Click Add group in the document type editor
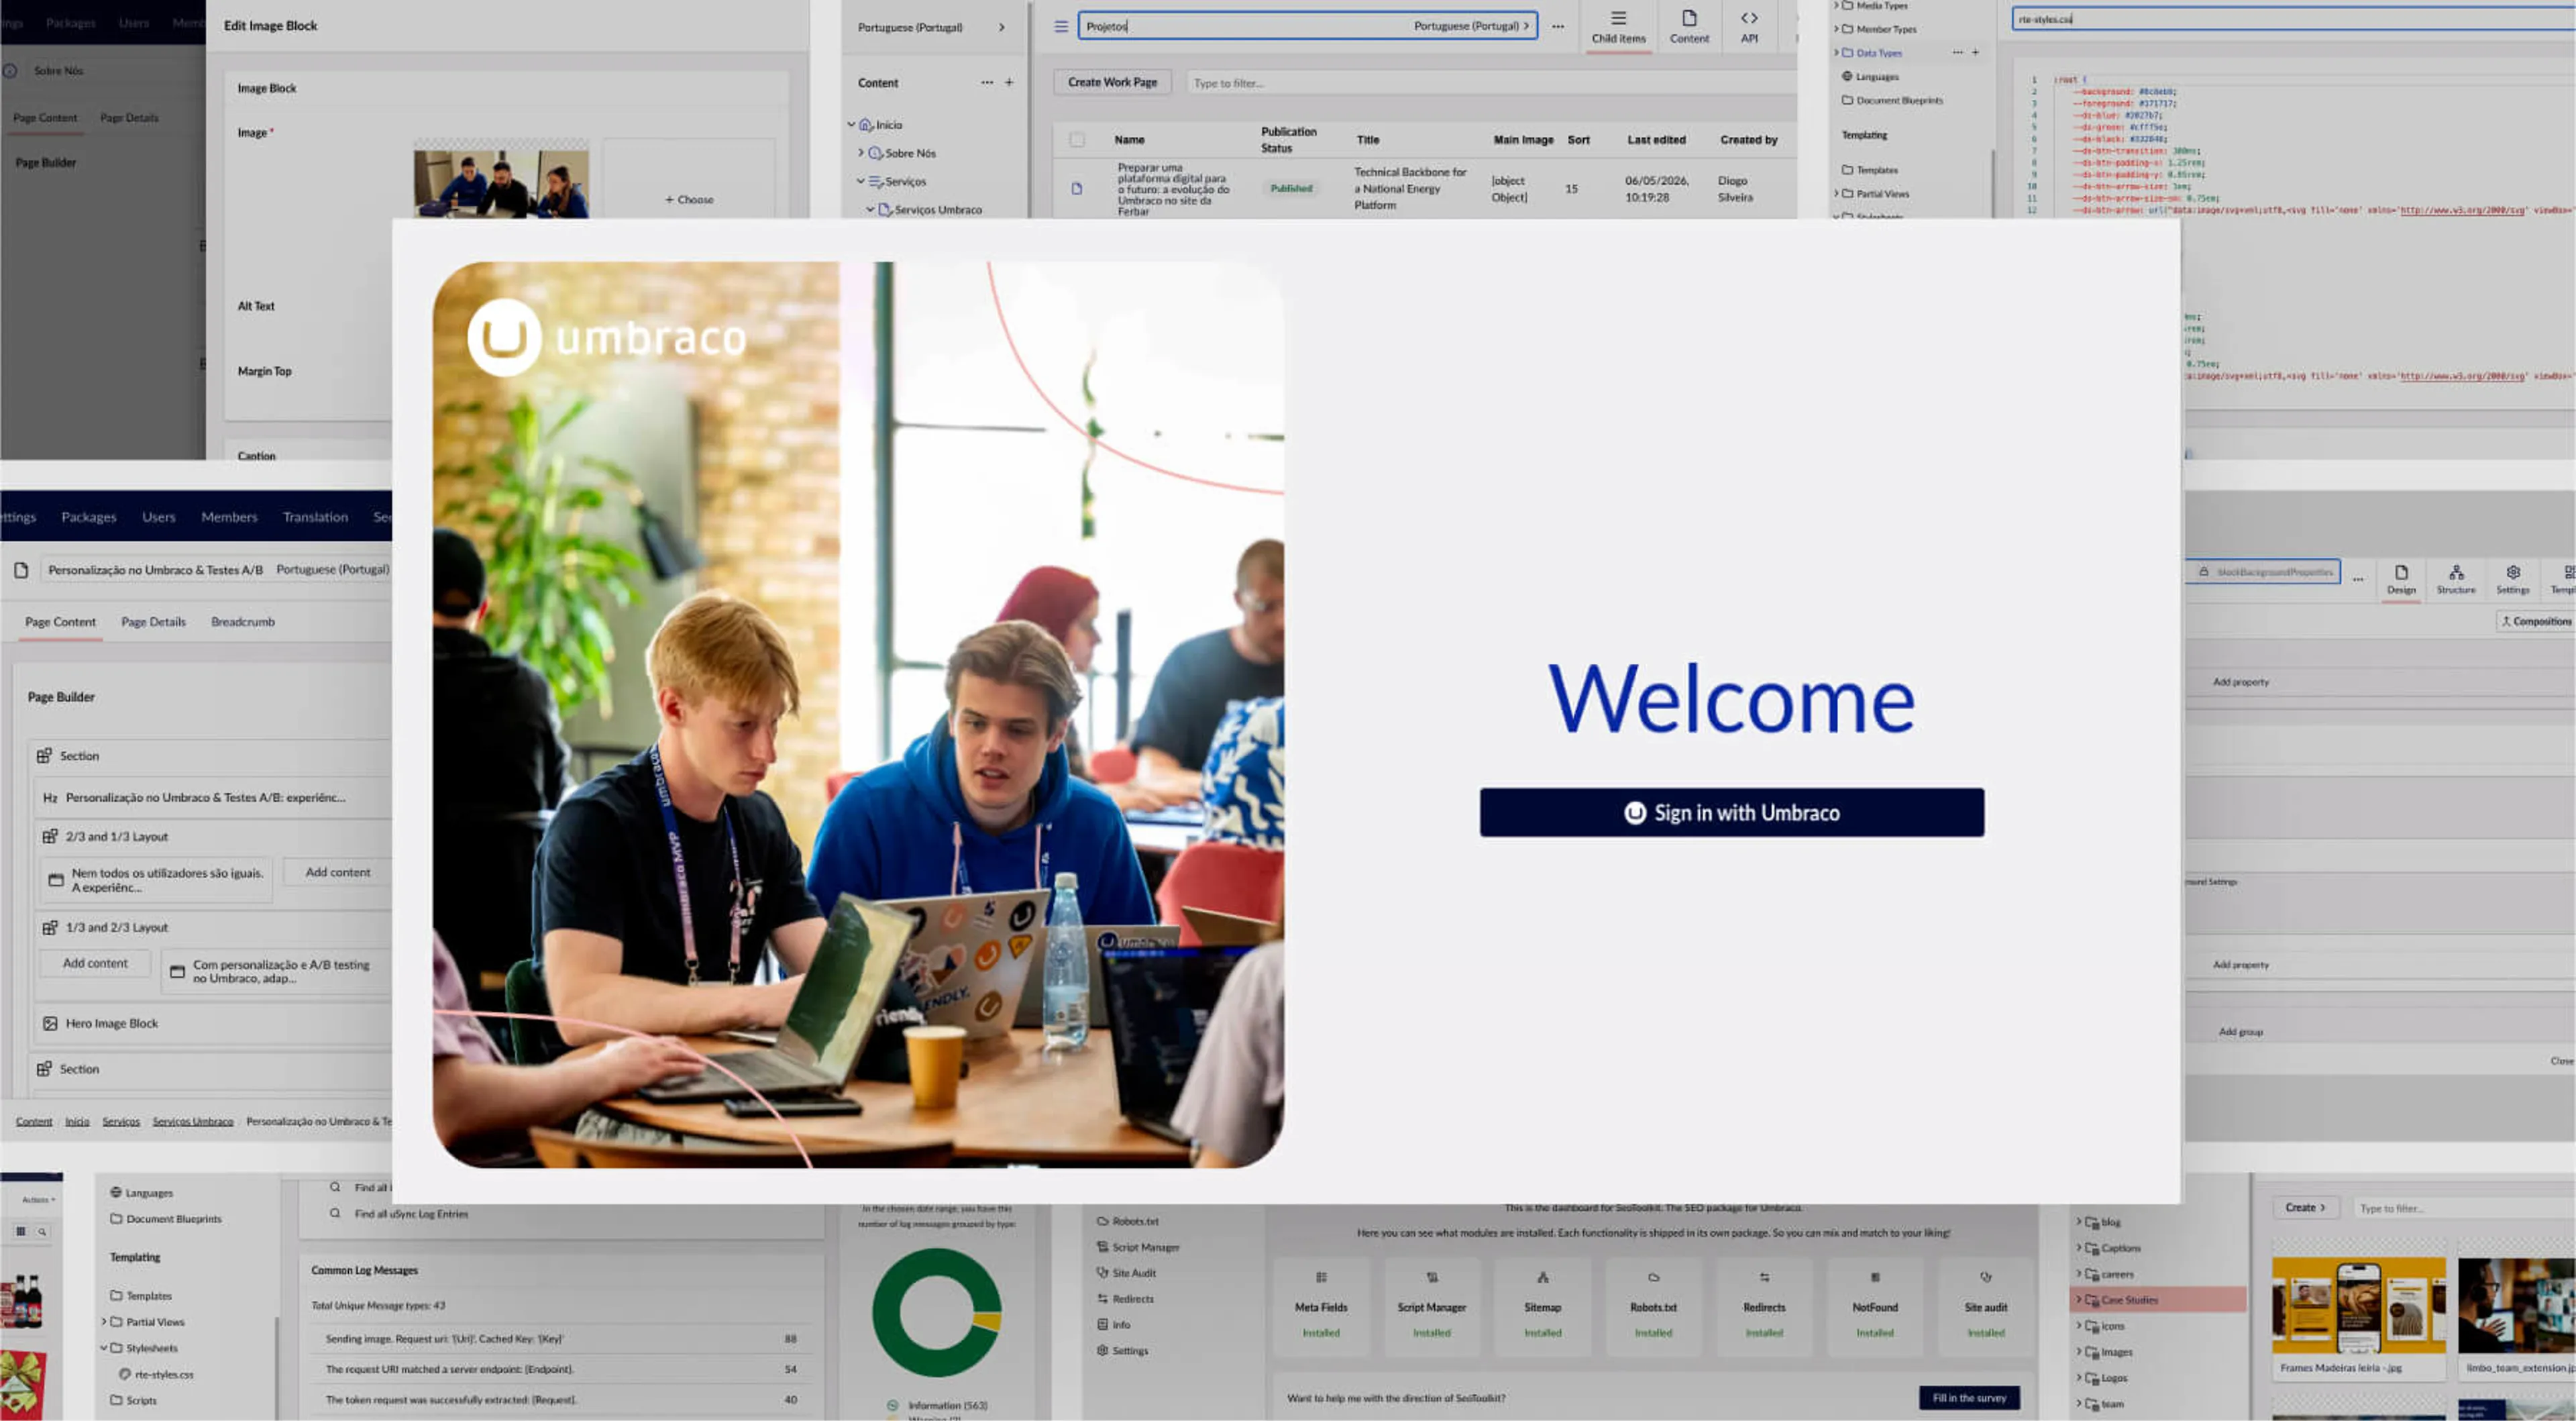 (2240, 1031)
